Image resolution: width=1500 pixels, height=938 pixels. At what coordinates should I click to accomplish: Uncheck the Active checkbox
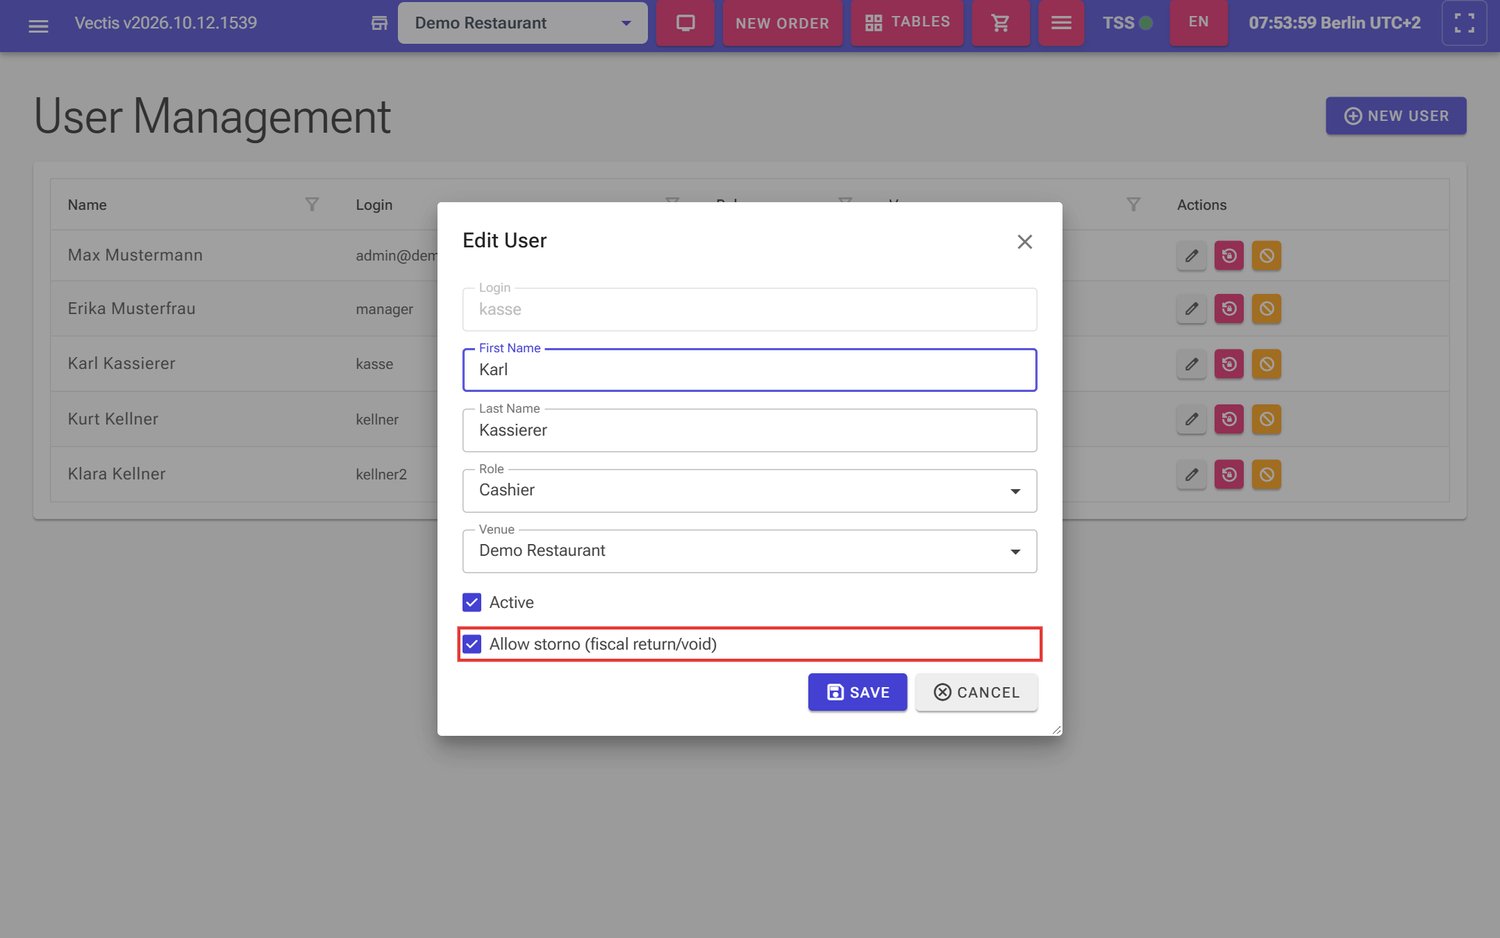[x=472, y=602]
